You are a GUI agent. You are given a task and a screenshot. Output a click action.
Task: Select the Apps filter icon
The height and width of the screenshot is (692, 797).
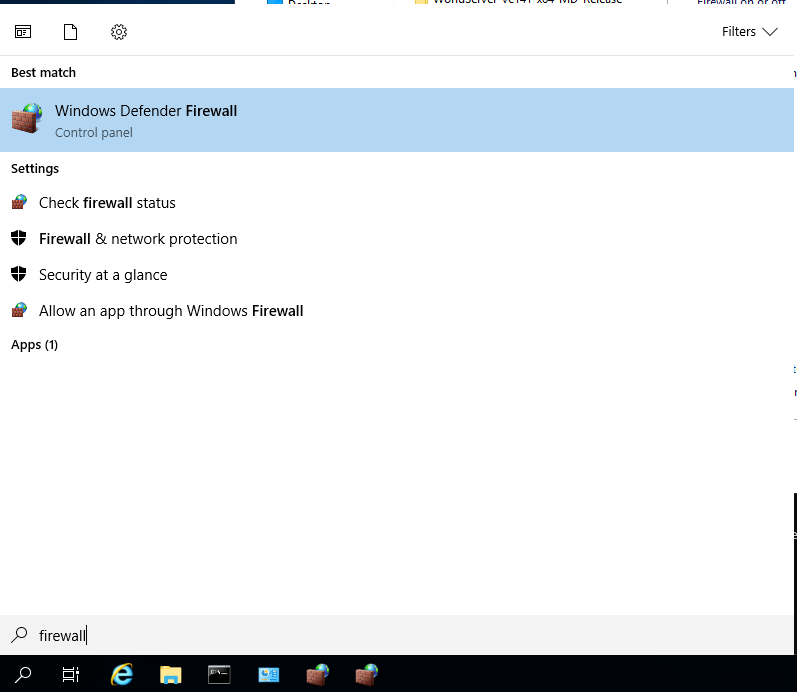[x=23, y=32]
